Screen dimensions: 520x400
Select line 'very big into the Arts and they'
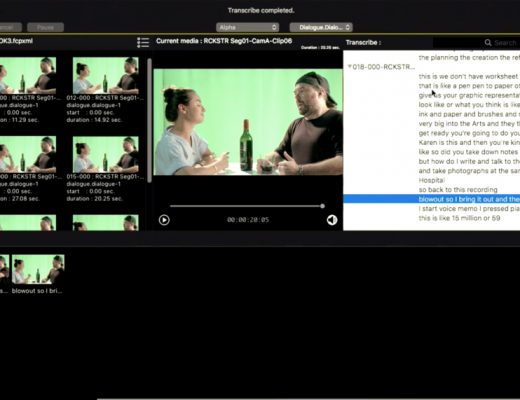tap(469, 124)
